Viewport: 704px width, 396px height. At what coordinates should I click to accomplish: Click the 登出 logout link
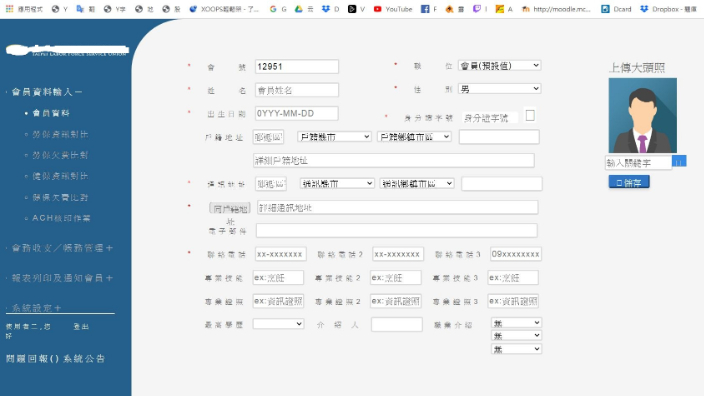[x=81, y=326]
